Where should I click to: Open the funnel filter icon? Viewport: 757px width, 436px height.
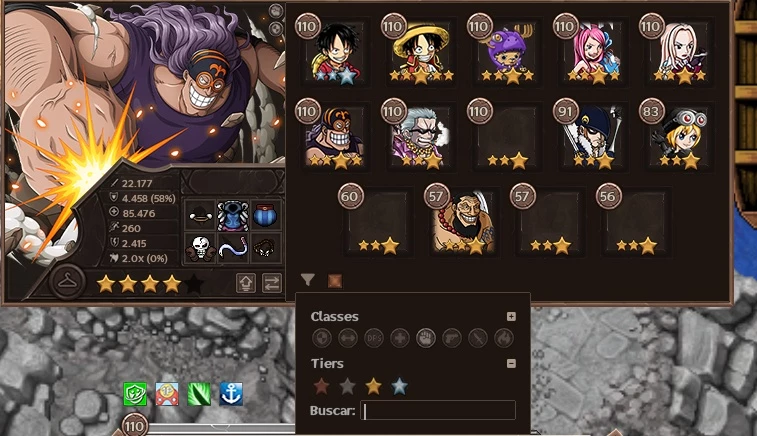coord(308,280)
